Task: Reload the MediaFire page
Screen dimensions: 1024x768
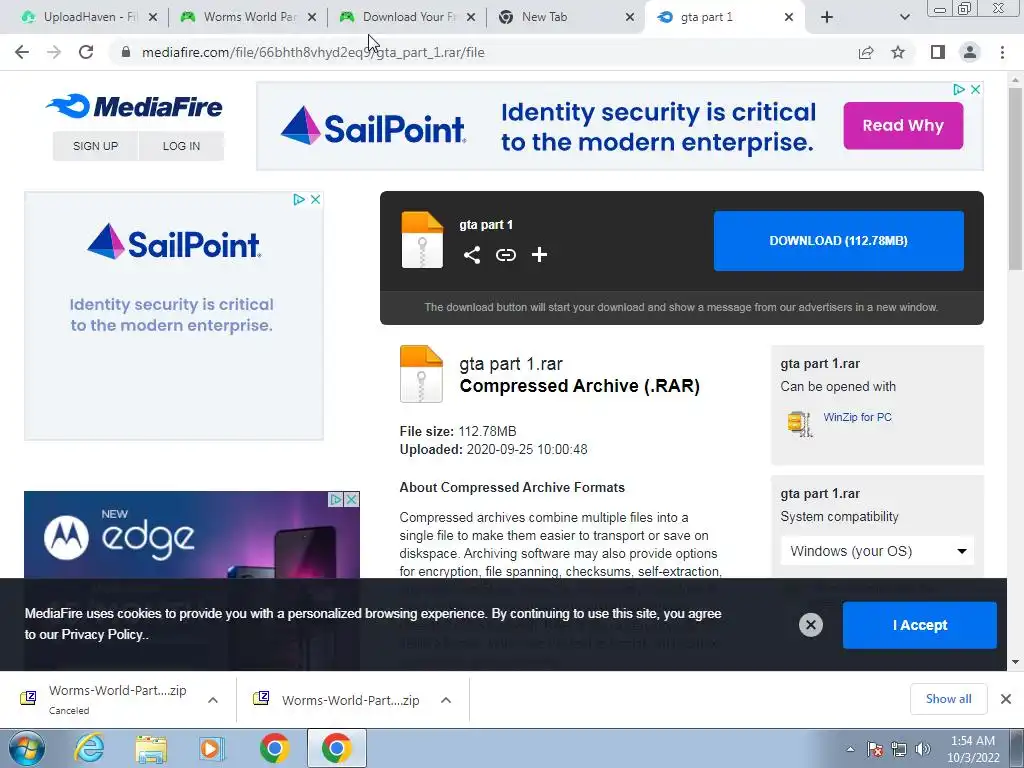Action: point(86,52)
